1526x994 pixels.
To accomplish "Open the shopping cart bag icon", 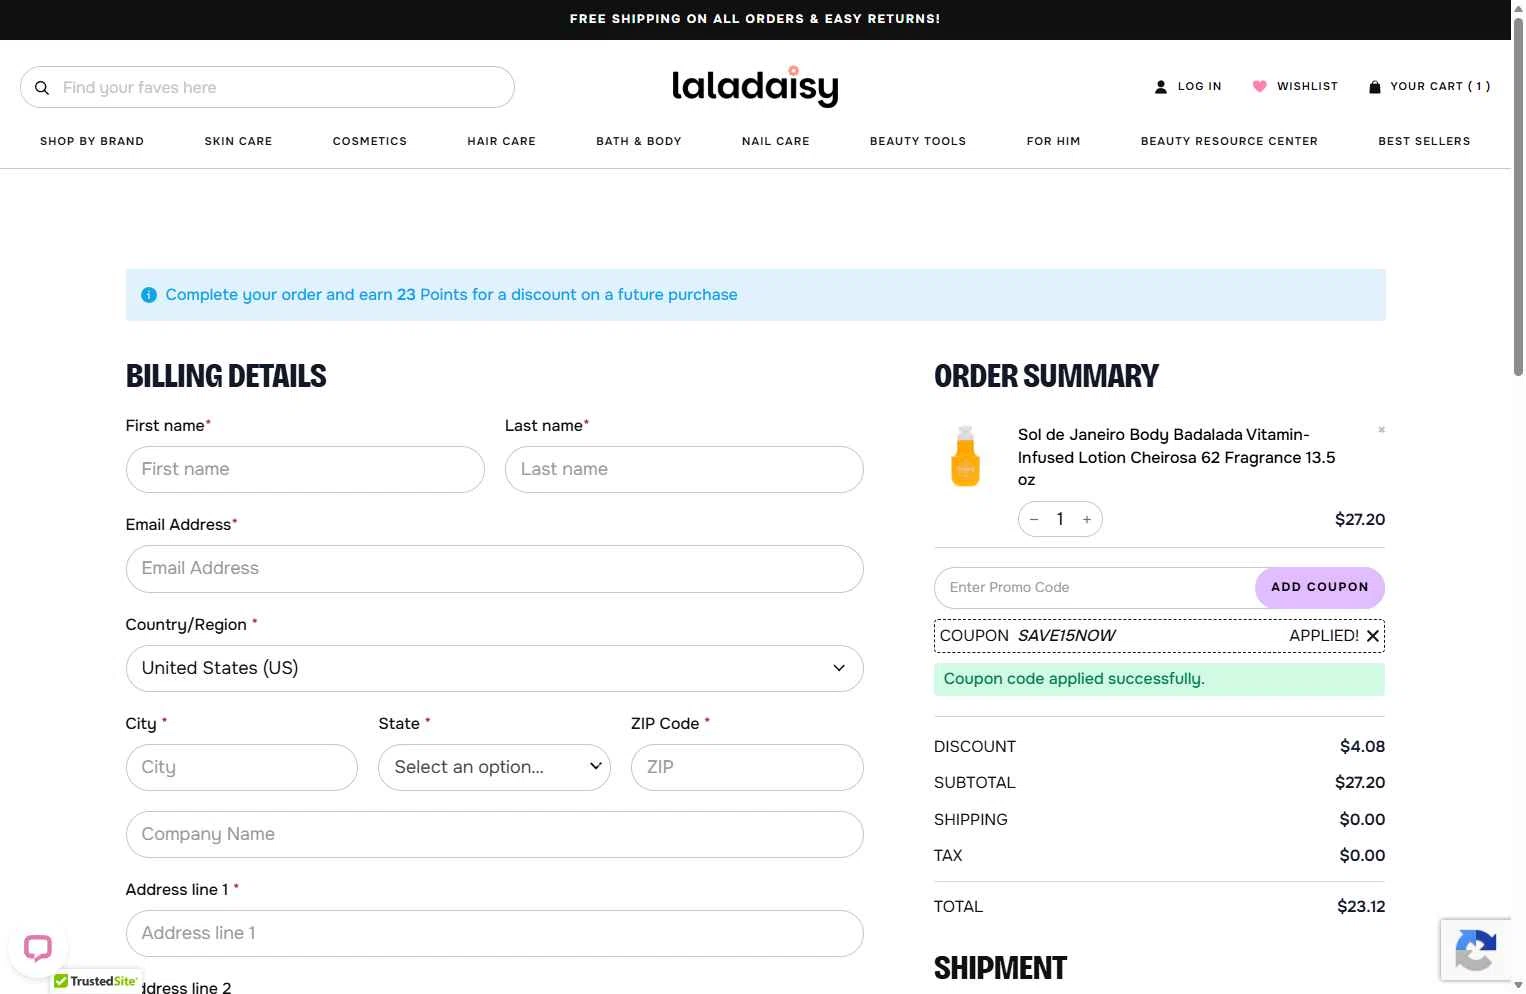I will [1375, 87].
